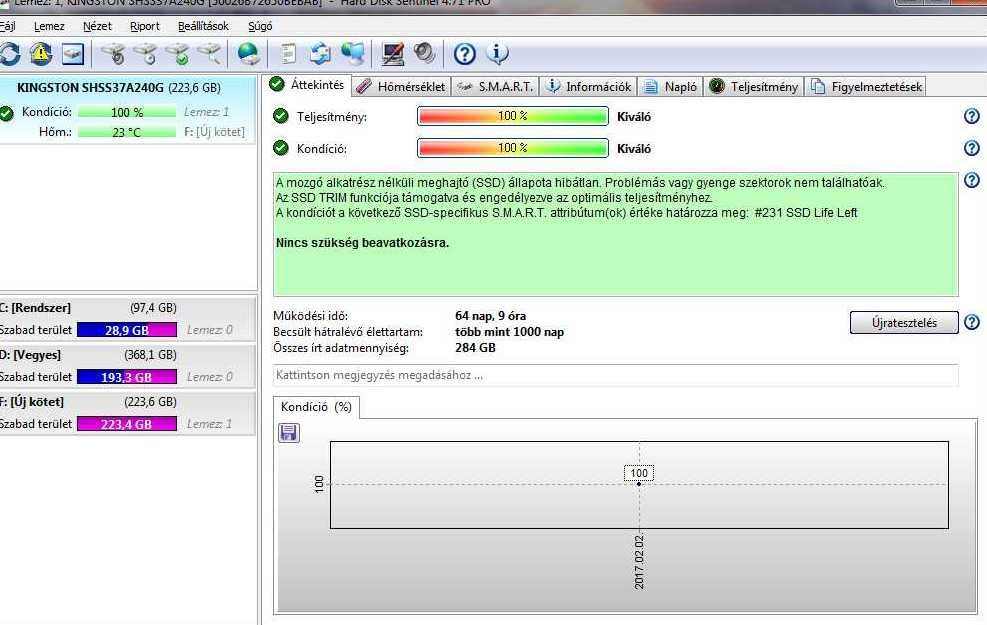Click the 'Nincs szükség beavatkozásra.' text
The height and width of the screenshot is (625, 987).
pos(363,242)
